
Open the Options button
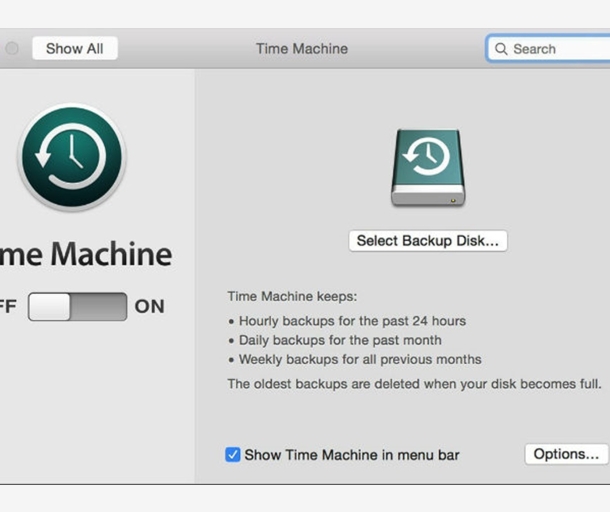coord(566,454)
